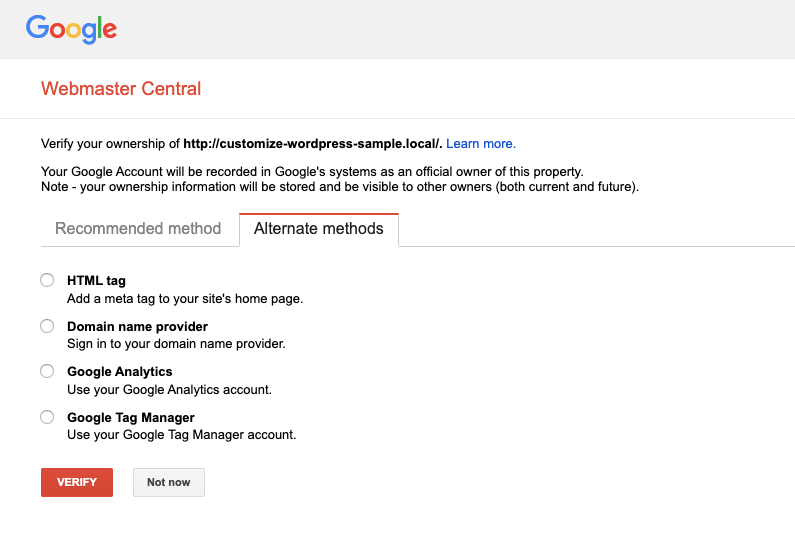Click the Google logo

(x=71, y=29)
